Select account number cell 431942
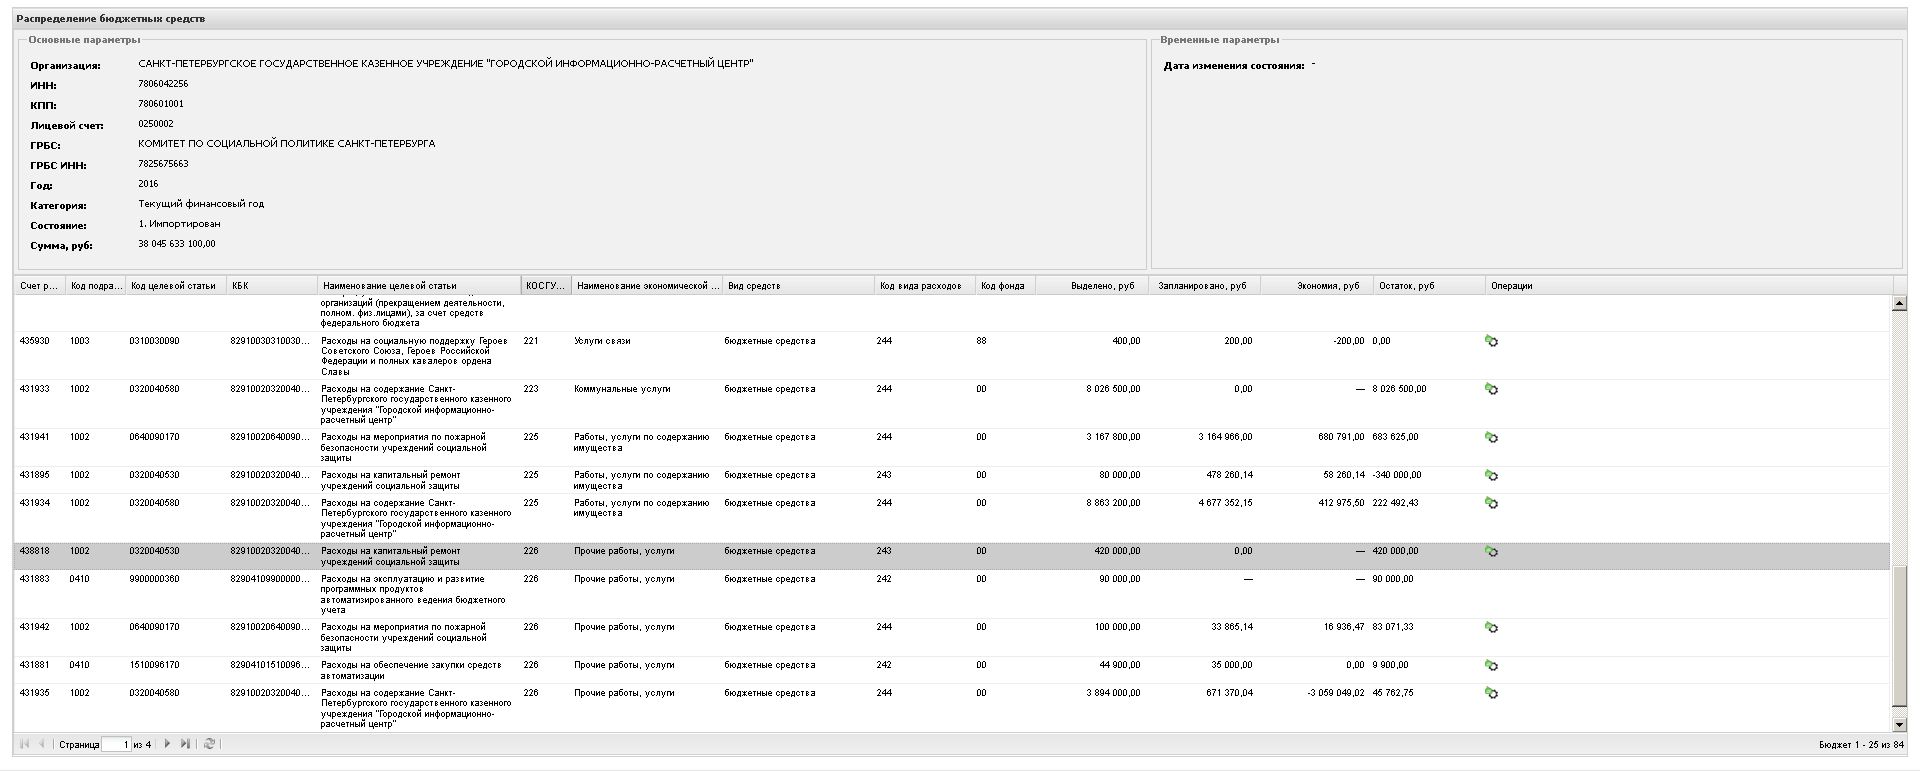 pos(35,627)
